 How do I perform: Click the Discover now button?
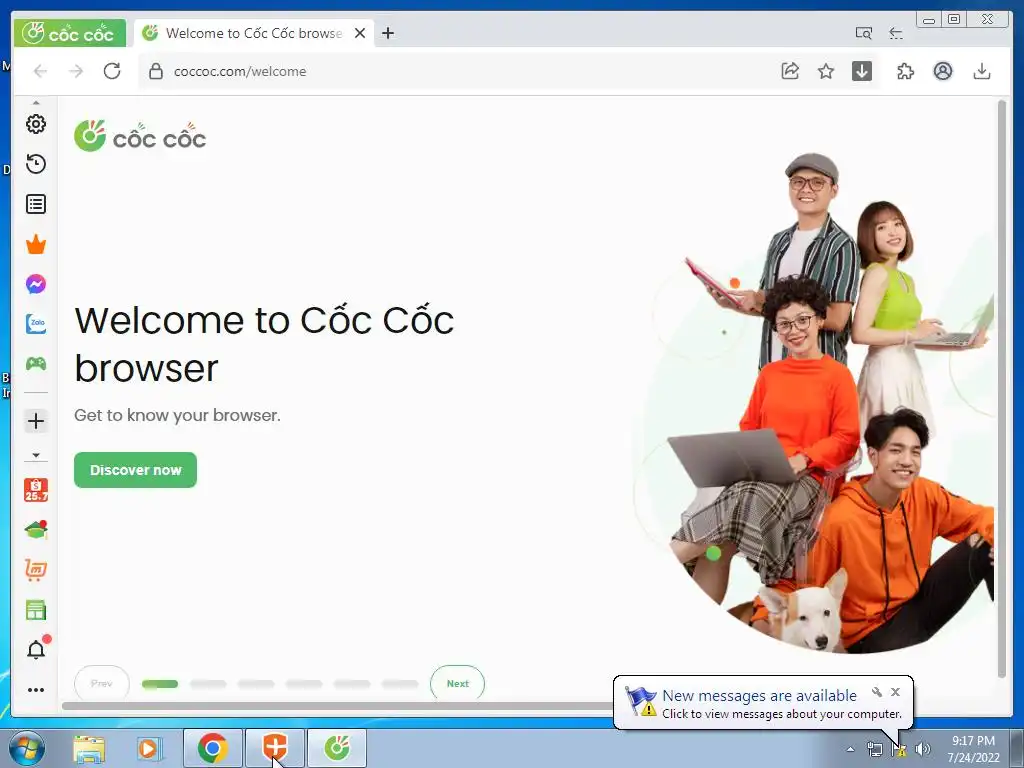135,470
